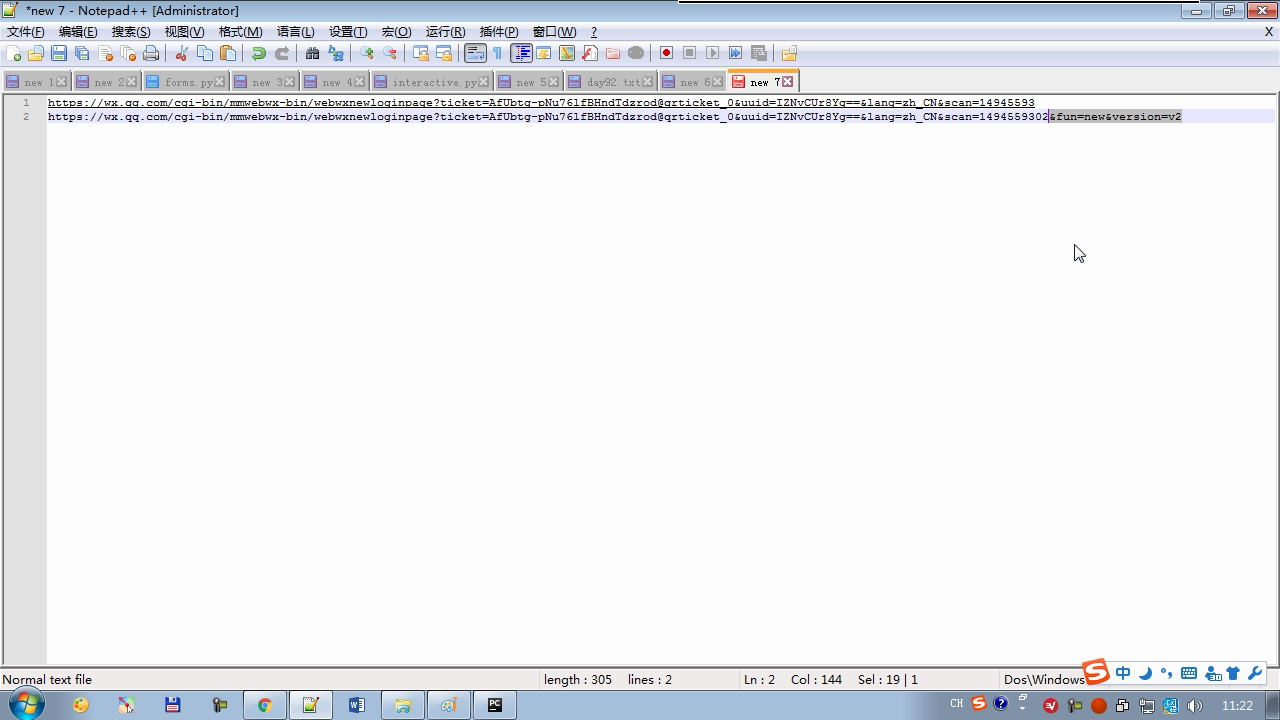Click the Save All toolbar icon

click(82, 53)
